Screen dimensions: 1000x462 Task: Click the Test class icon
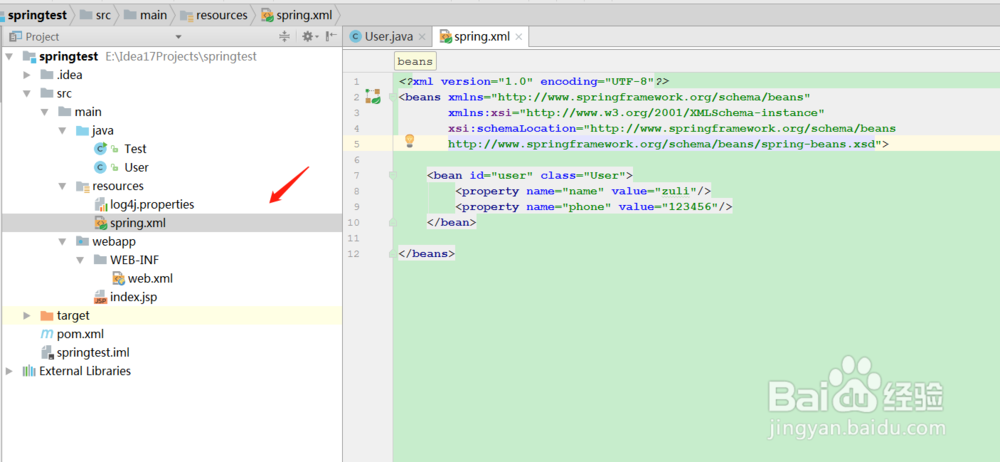coord(100,149)
